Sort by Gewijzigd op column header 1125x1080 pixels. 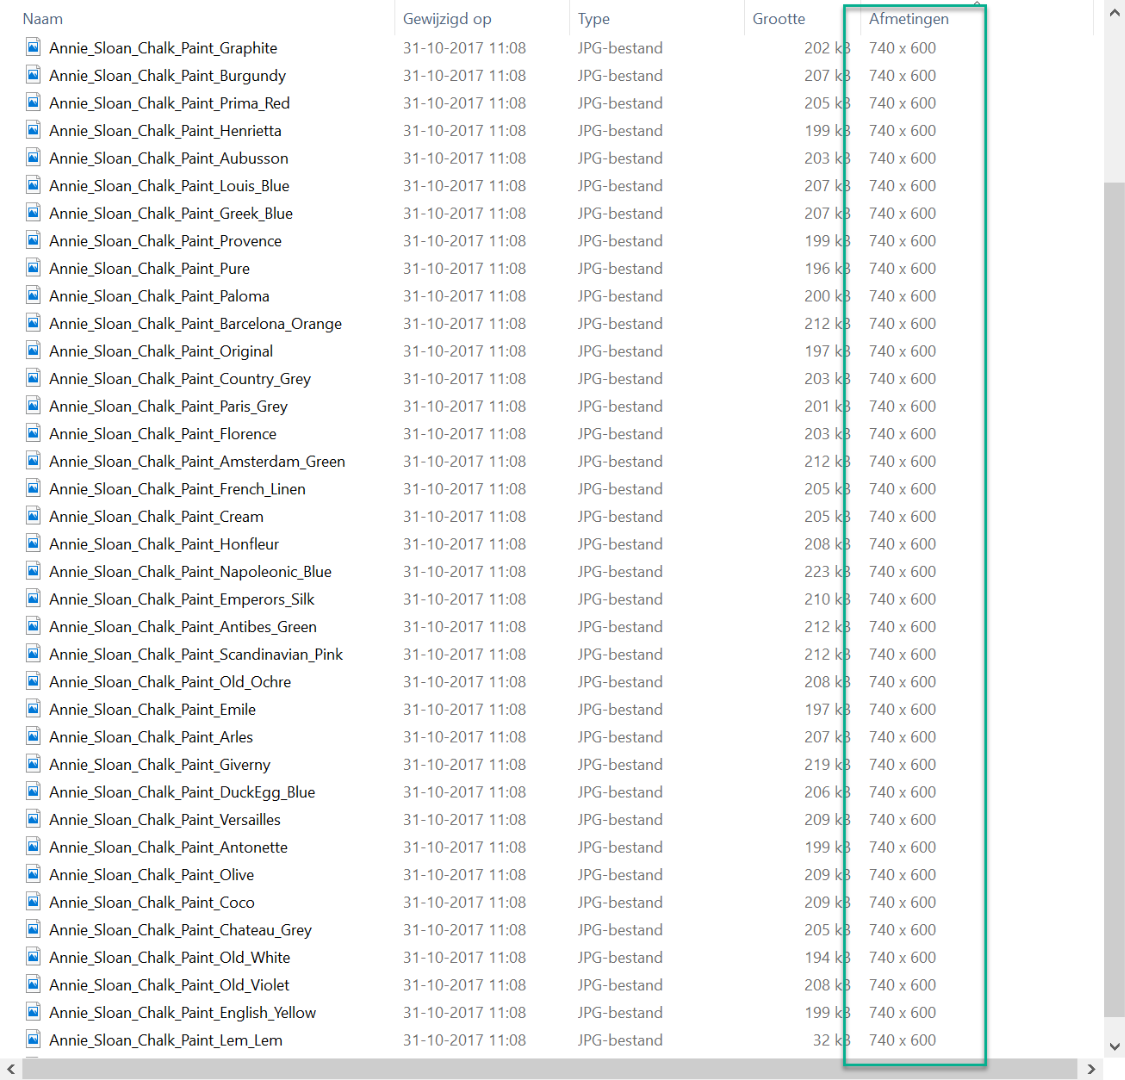click(447, 19)
